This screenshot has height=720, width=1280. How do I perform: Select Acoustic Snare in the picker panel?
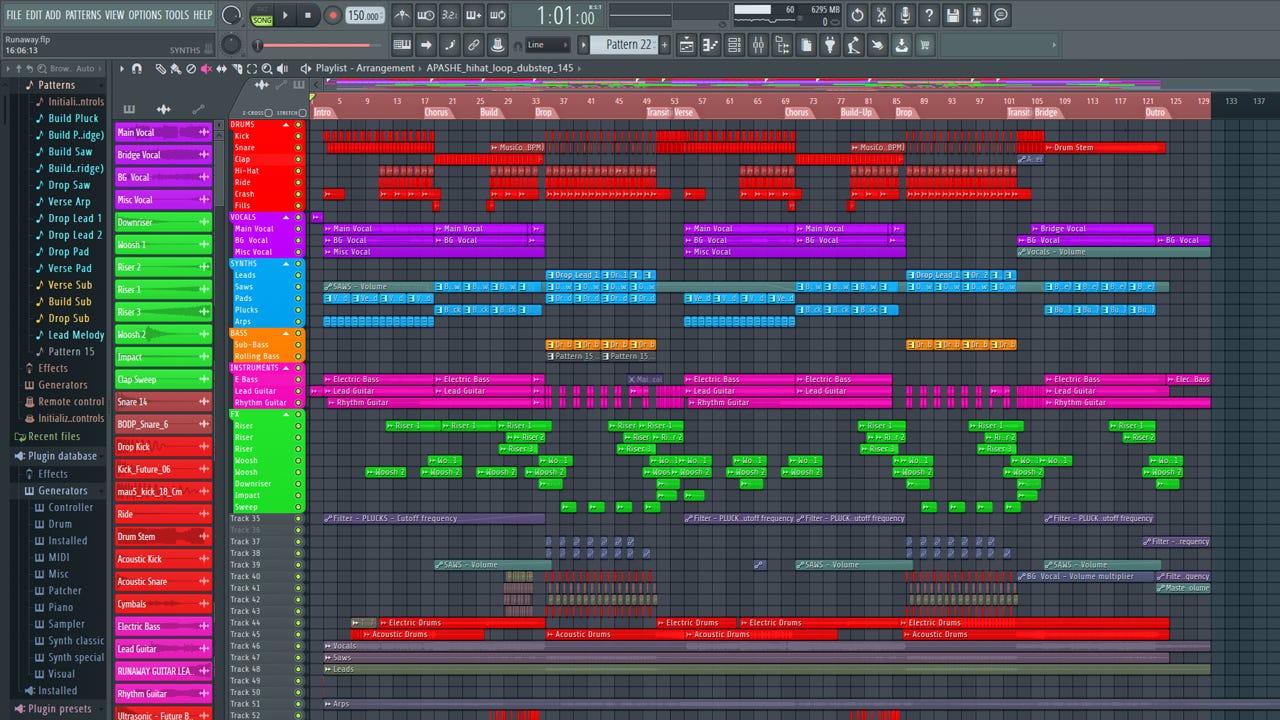coord(164,582)
